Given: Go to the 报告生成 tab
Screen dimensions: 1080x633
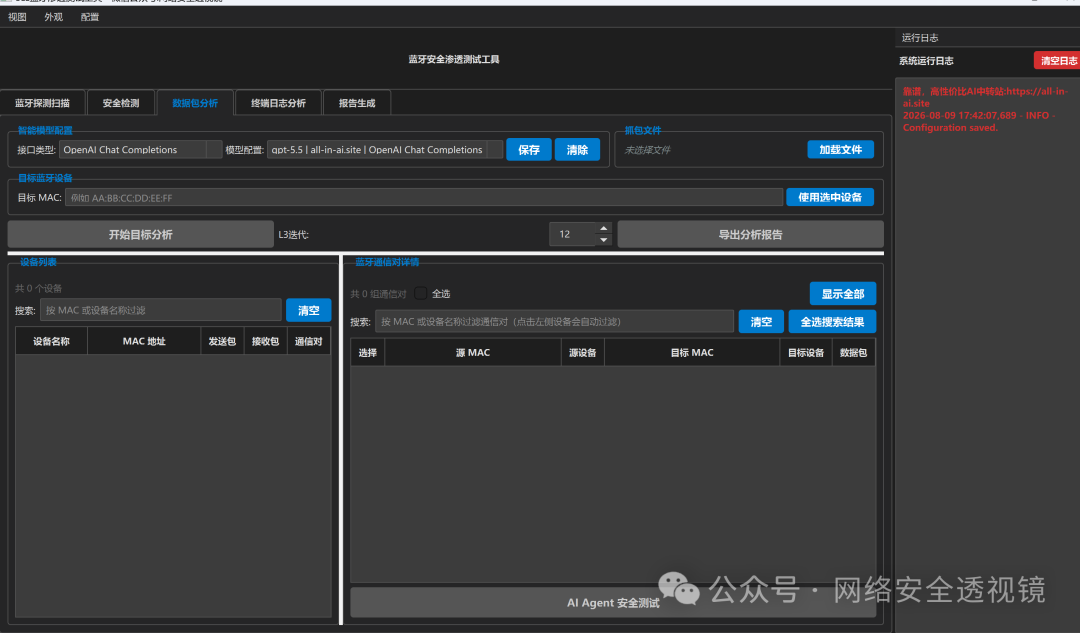Looking at the screenshot, I should tap(357, 103).
